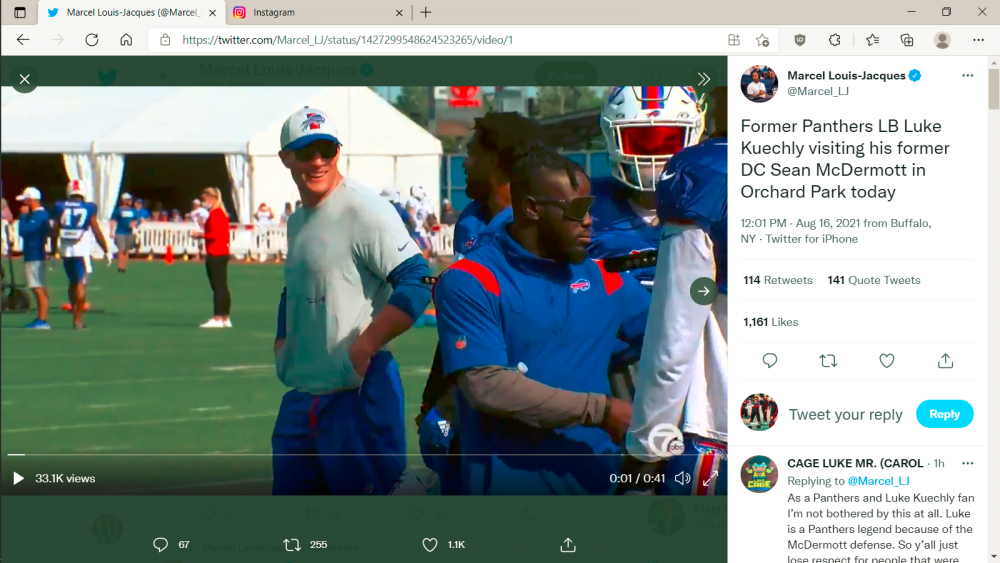This screenshot has width=1000, height=563.
Task: Mute the video volume
Action: [x=683, y=478]
